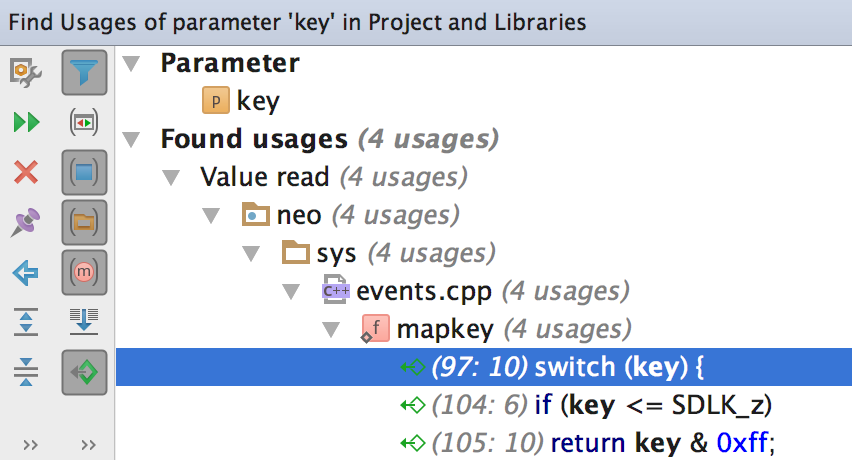Close the usages tab with red X
The image size is (852, 460).
pos(26,172)
